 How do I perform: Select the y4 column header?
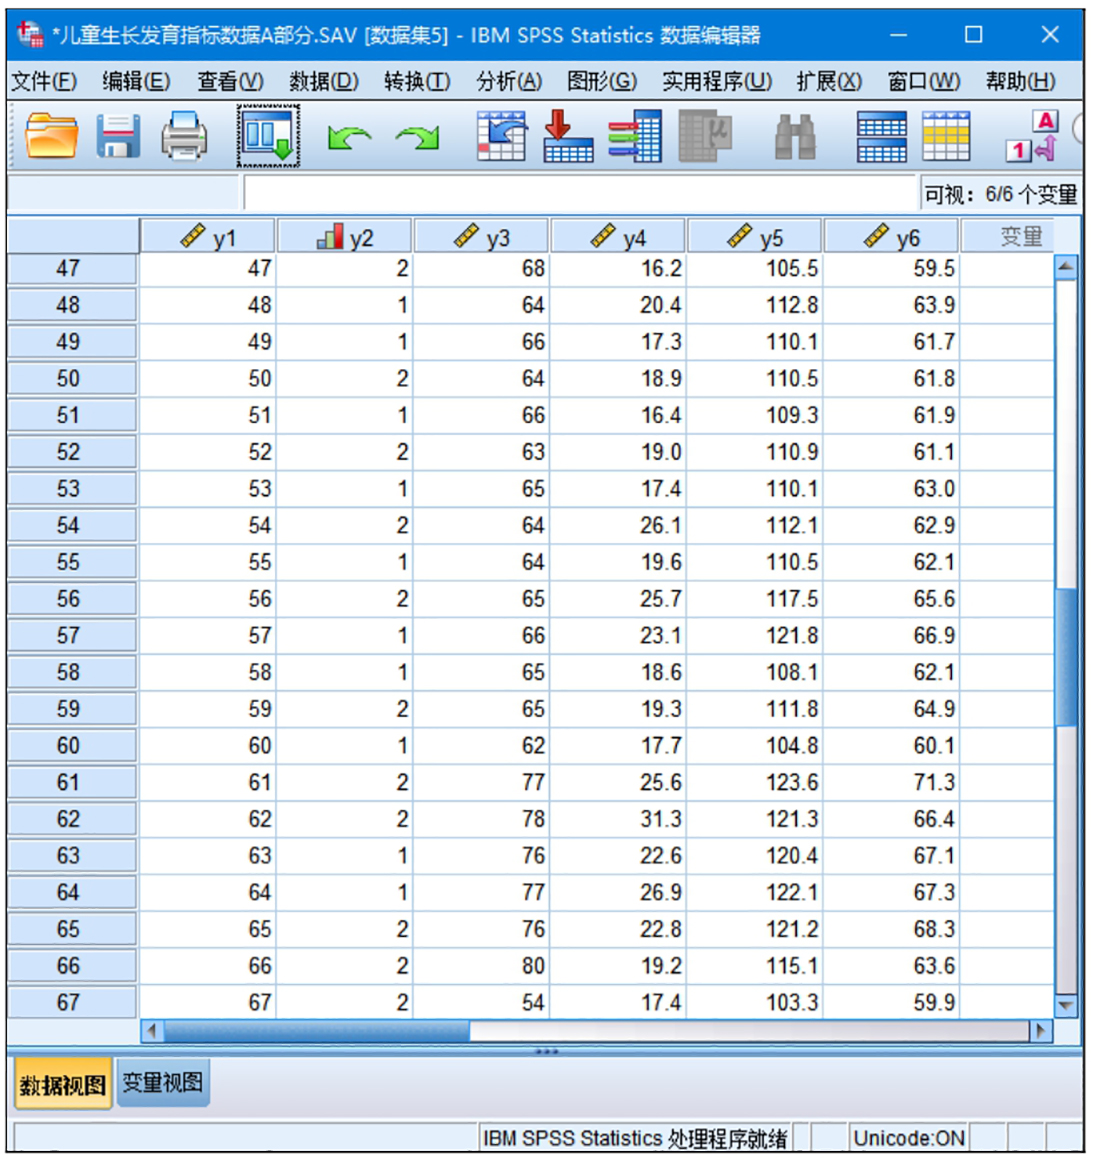[618, 237]
